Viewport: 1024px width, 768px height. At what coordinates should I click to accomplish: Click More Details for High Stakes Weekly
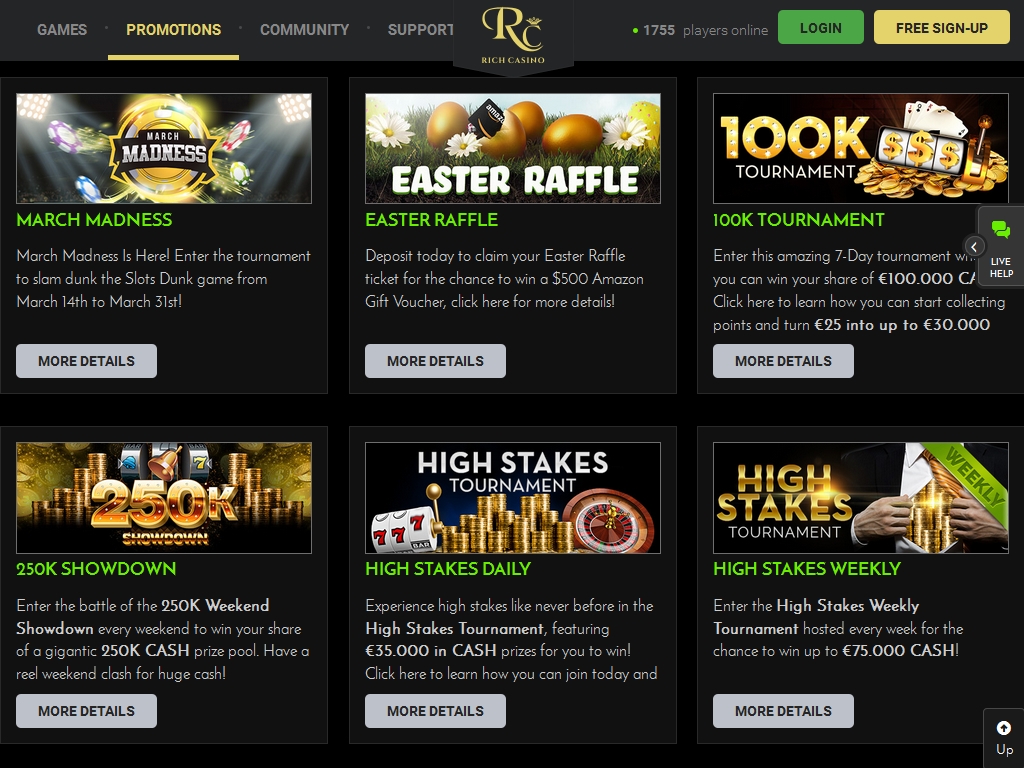pyautogui.click(x=783, y=711)
